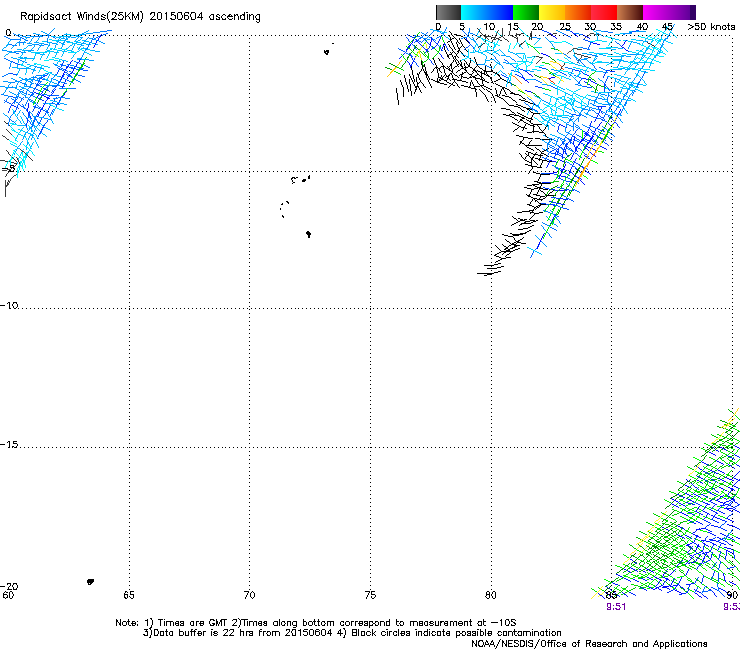Select the brown 35-40 knots color segment

pyautogui.click(x=630, y=12)
